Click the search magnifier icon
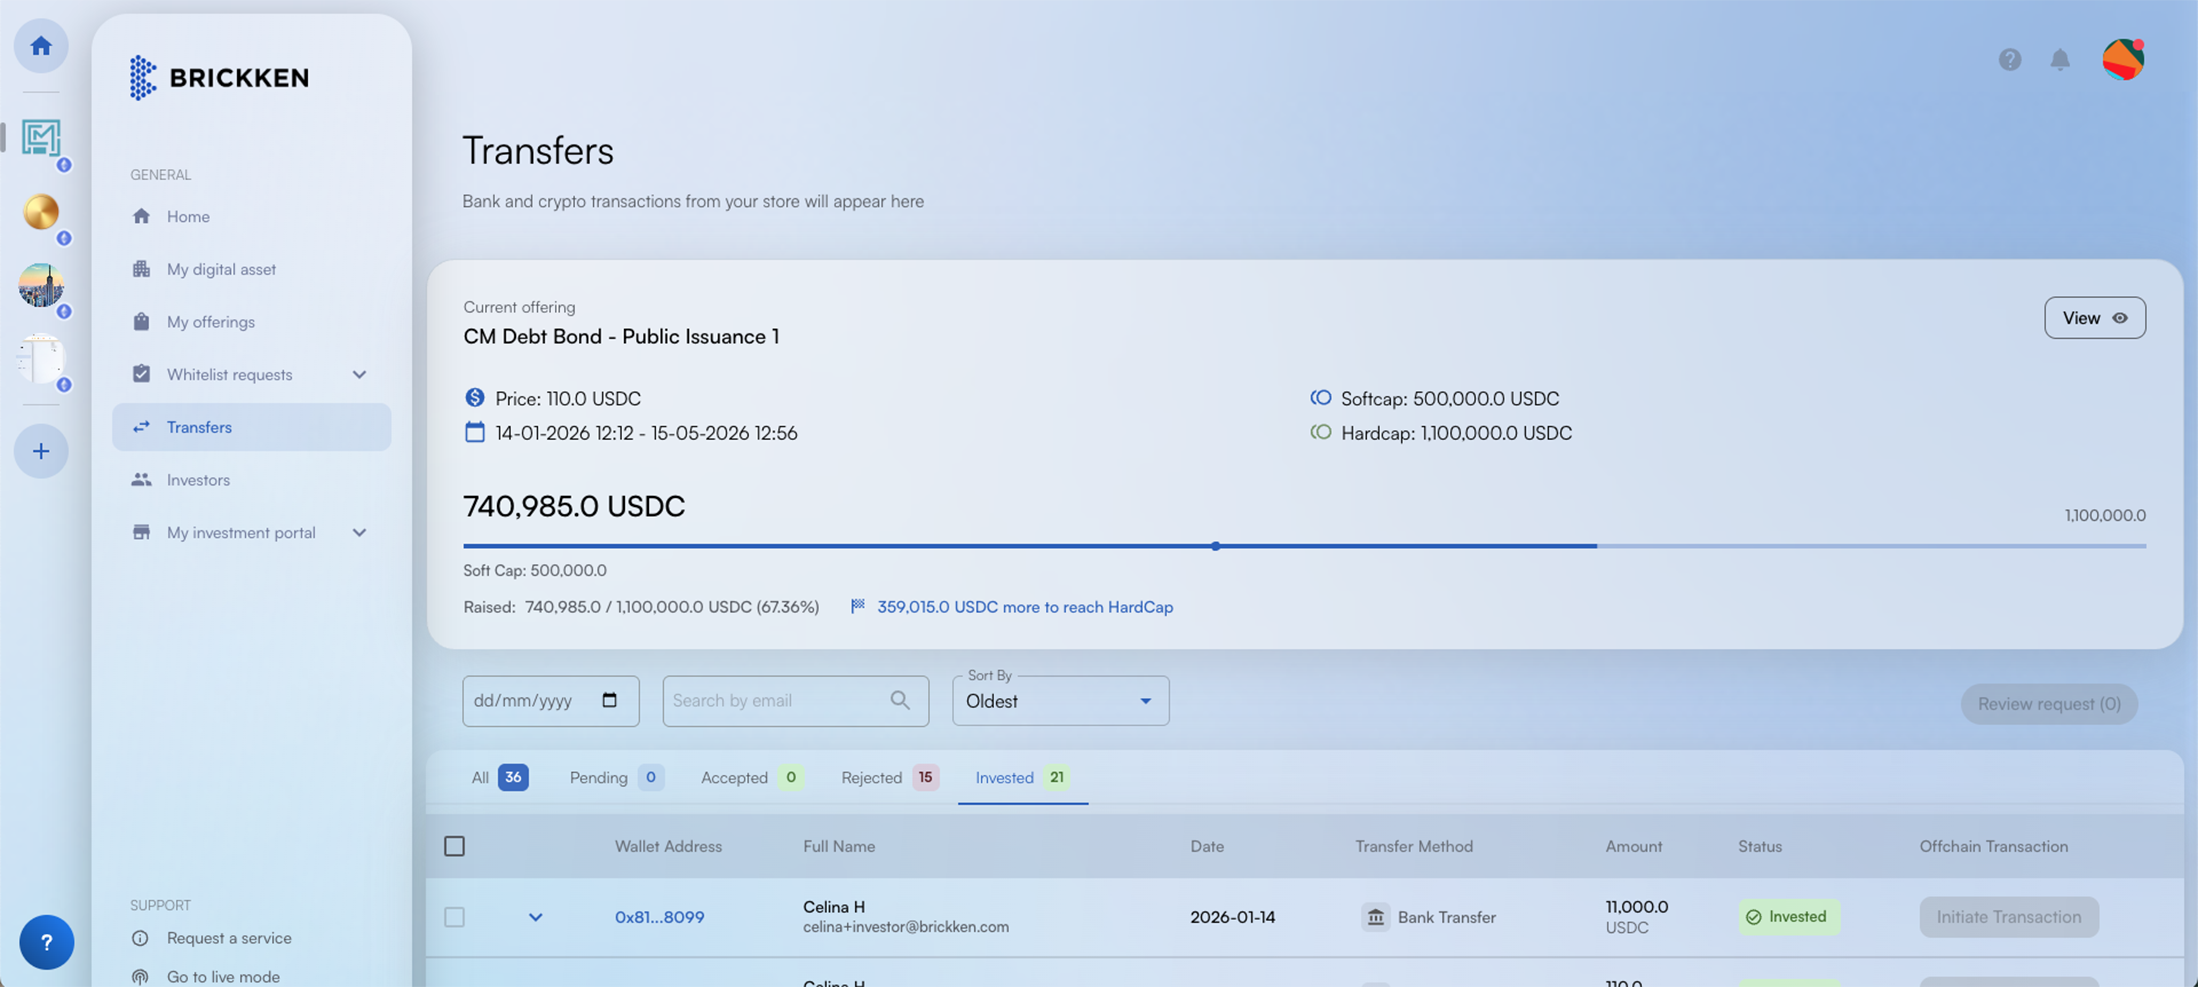The image size is (2198, 987). pyautogui.click(x=900, y=700)
